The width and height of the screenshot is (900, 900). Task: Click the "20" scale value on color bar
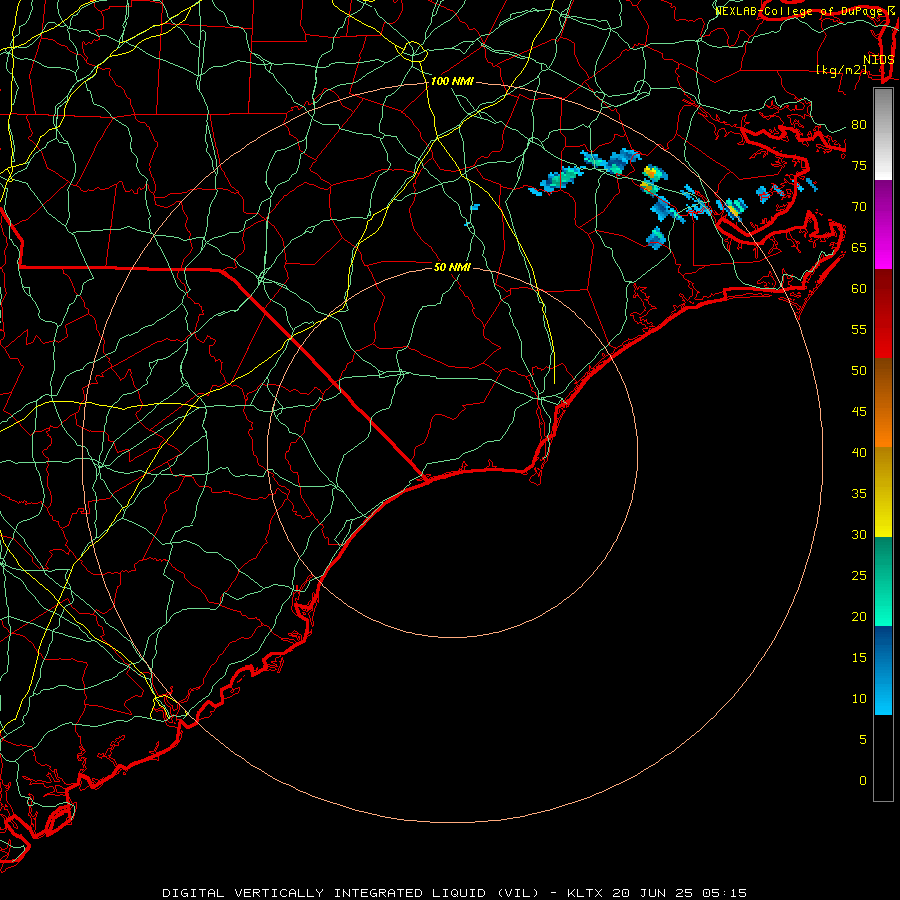tap(859, 617)
